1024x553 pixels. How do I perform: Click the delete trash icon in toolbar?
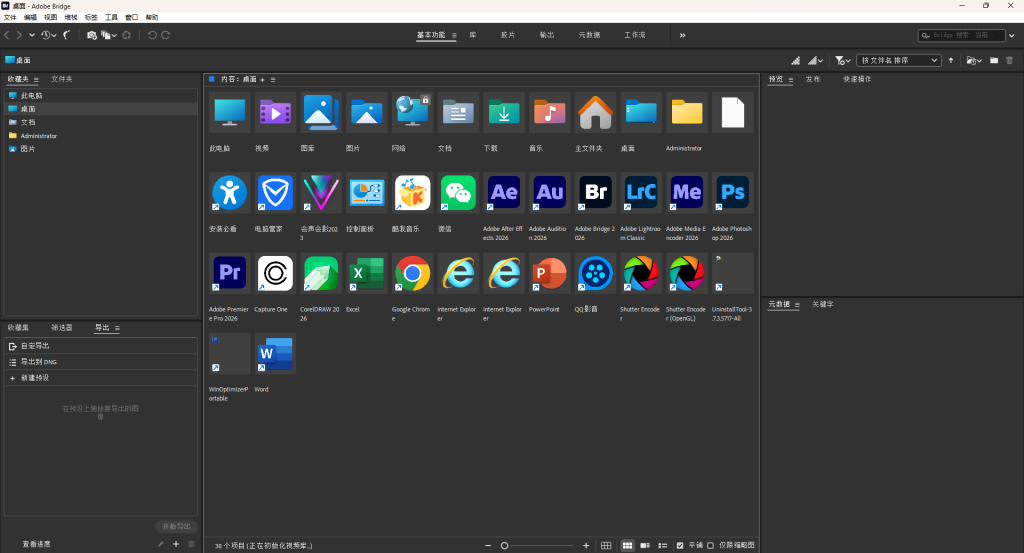click(1010, 61)
